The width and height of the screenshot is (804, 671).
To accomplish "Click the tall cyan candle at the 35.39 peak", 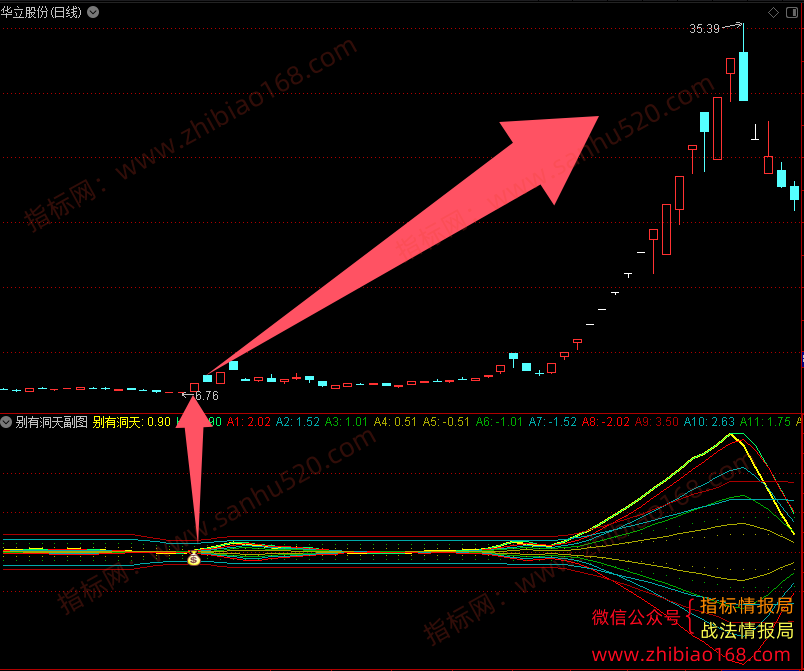I will [743, 76].
